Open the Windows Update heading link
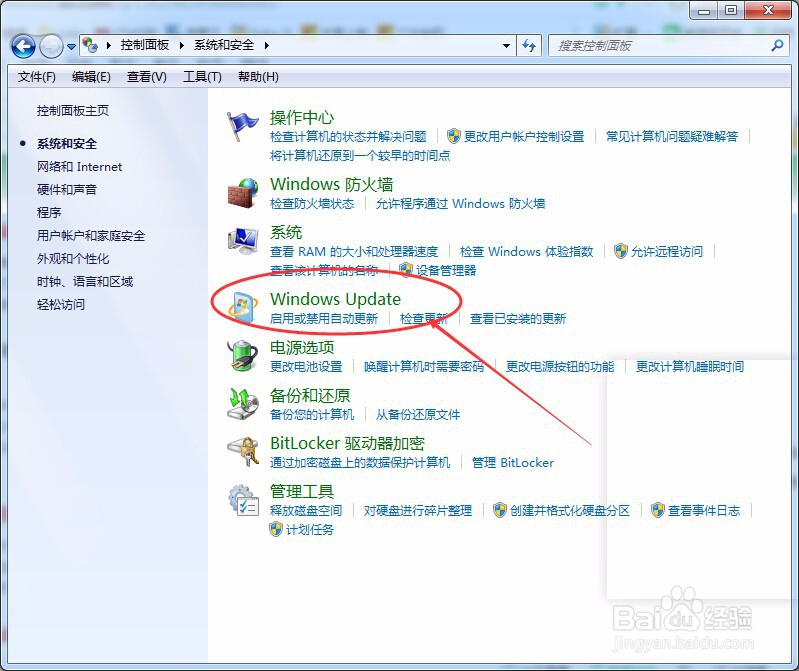Viewport: 799px width, 671px height. (x=335, y=299)
